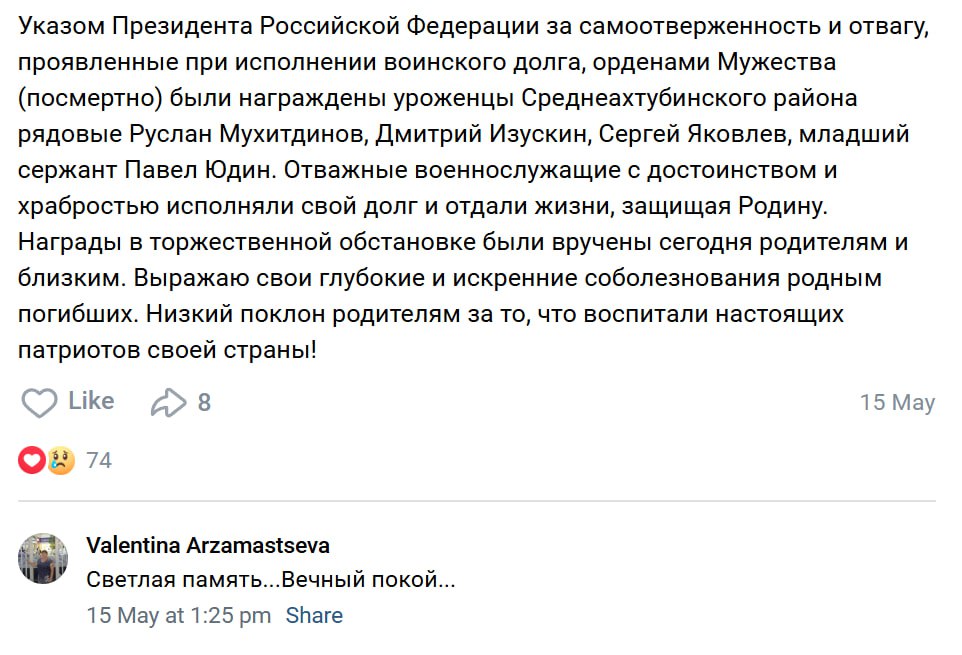Click the share arrow icon

click(168, 403)
